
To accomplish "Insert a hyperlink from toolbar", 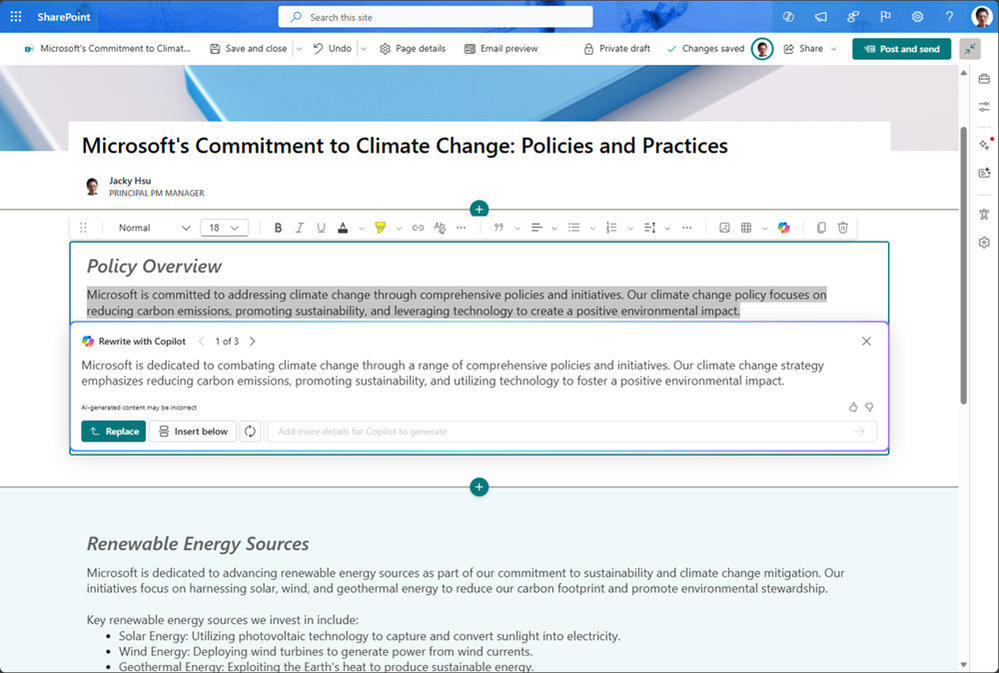I will click(x=418, y=228).
